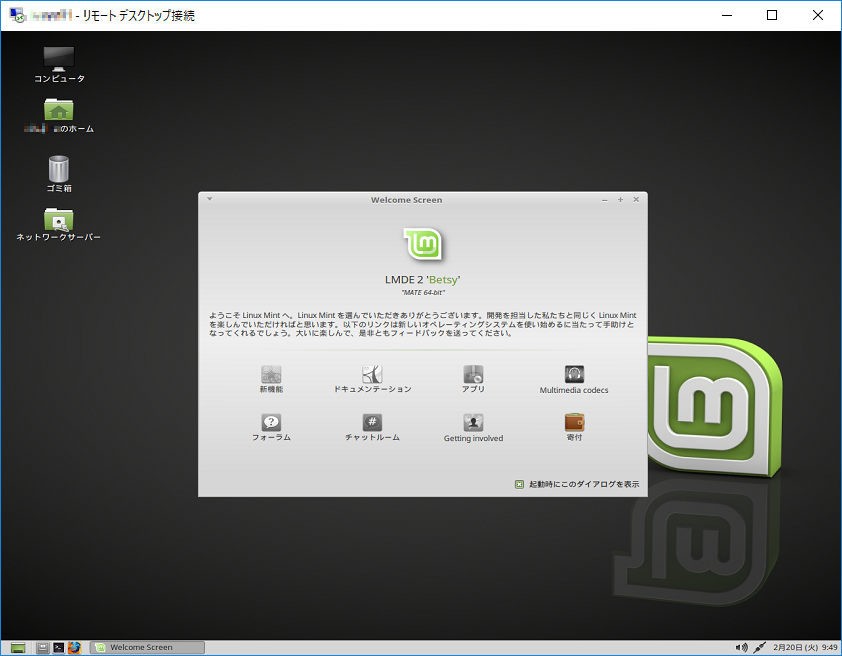Maximize the Welcome Screen window
The height and width of the screenshot is (656, 842).
[620, 200]
